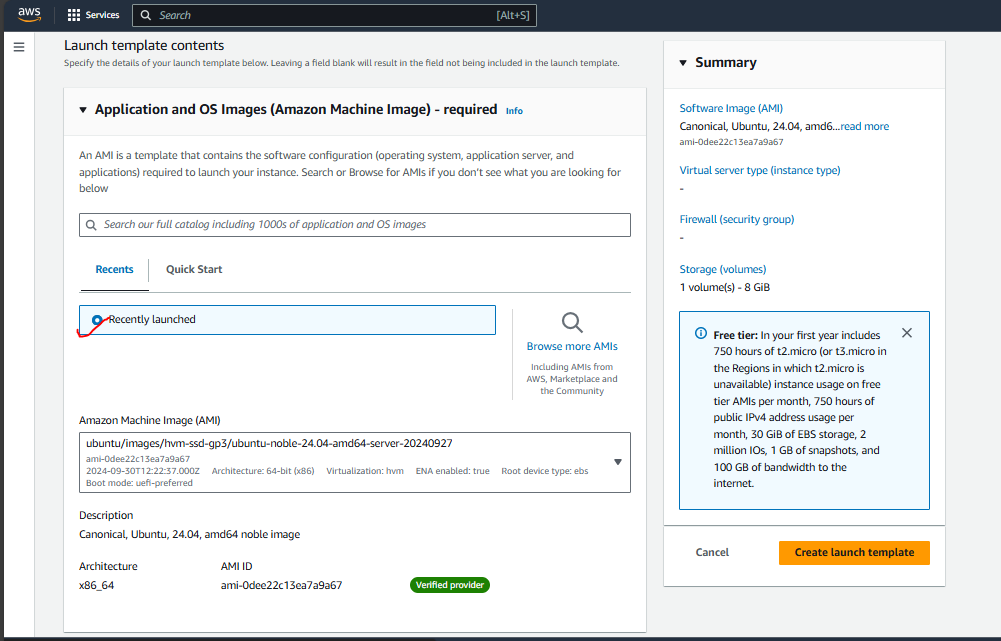Click the AMI catalog search magnifier icon
This screenshot has height=641, width=1001.
tap(91, 225)
